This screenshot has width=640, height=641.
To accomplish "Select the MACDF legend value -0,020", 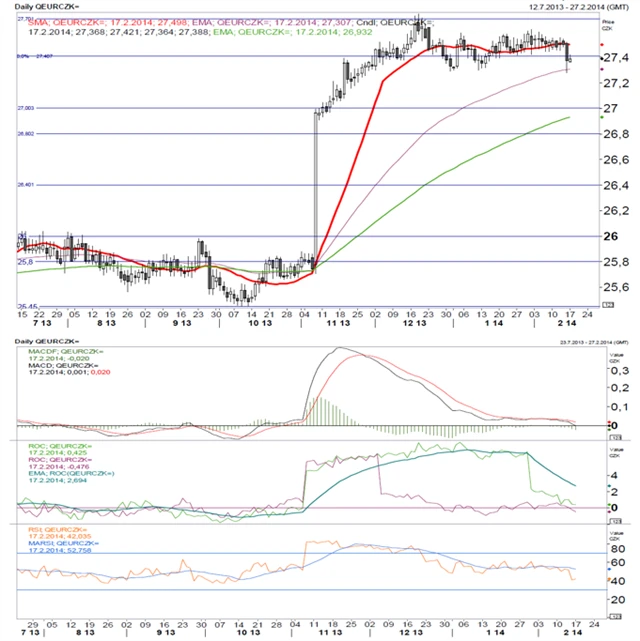I will coord(78,358).
